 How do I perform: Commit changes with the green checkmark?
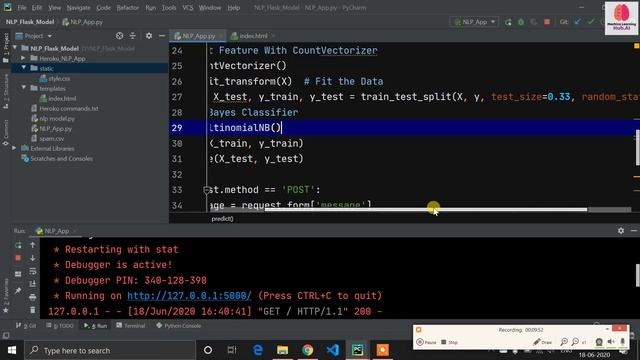coord(590,22)
